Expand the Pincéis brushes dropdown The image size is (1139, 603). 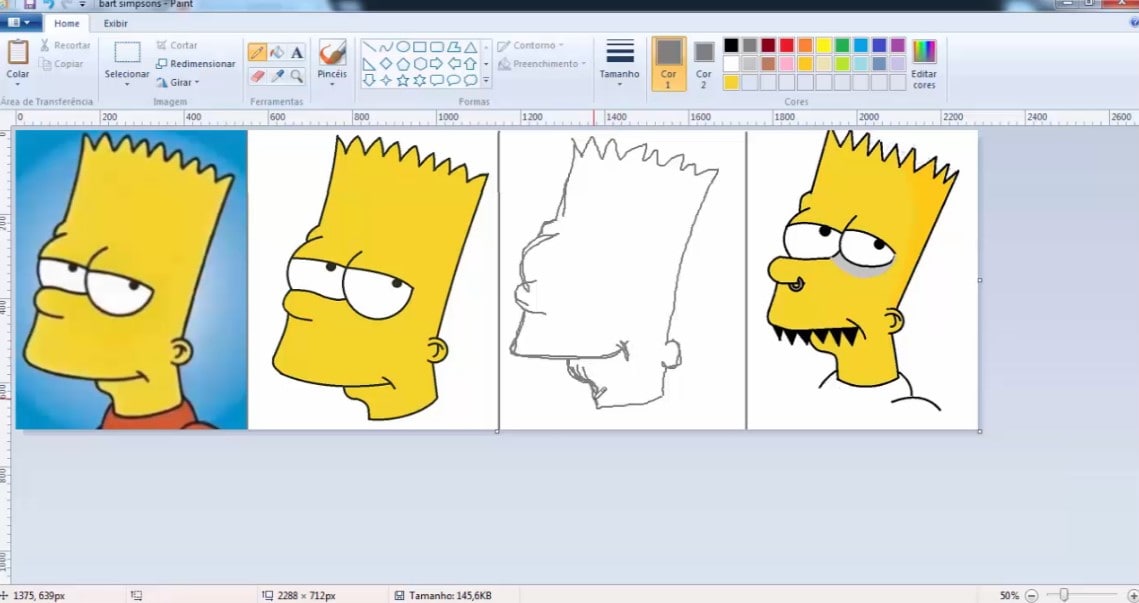click(332, 84)
